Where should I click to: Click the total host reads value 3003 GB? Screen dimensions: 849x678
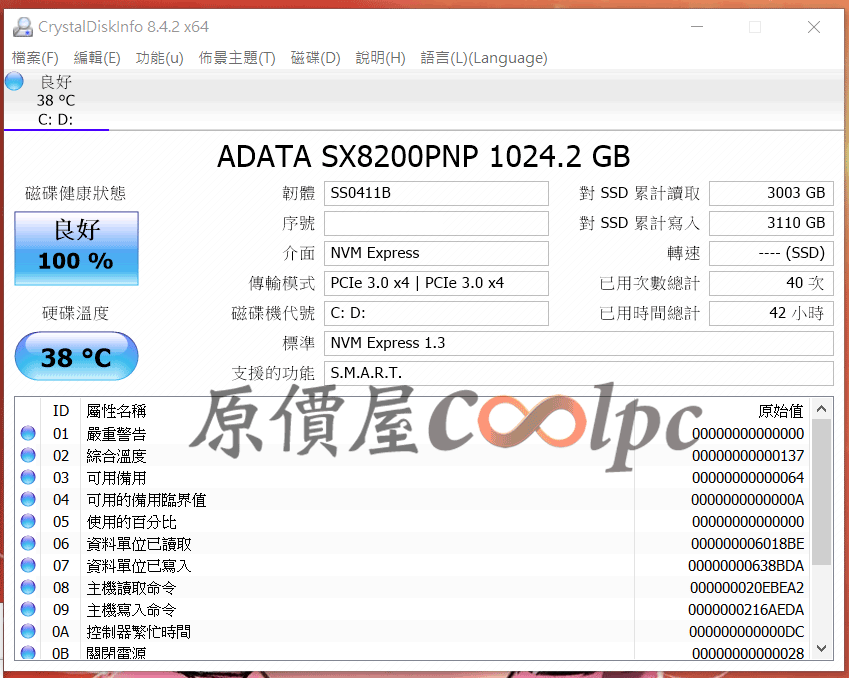[x=771, y=193]
